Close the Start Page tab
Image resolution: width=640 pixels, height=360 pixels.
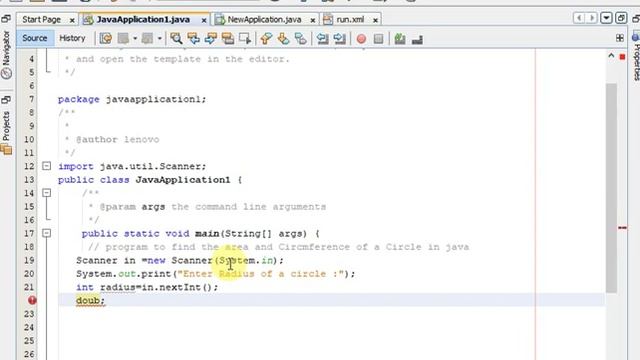(72, 20)
